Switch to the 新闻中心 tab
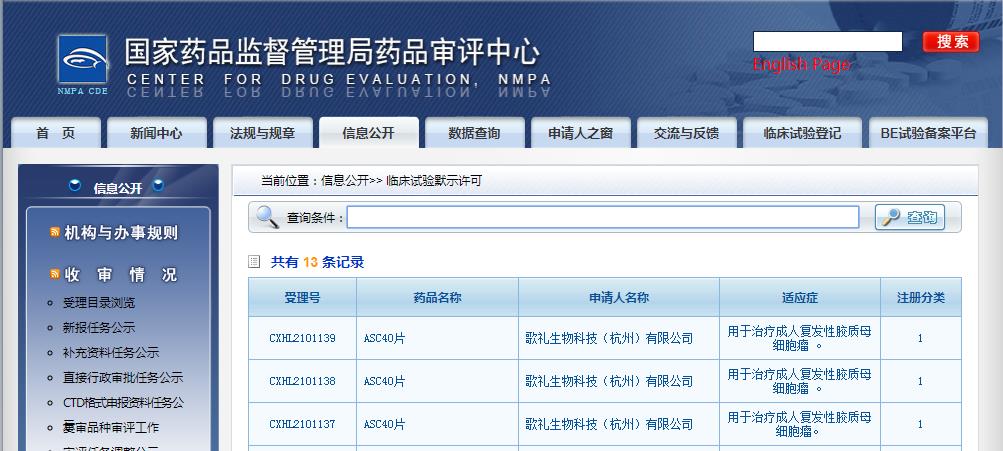This screenshot has height=451, width=1003. click(155, 133)
